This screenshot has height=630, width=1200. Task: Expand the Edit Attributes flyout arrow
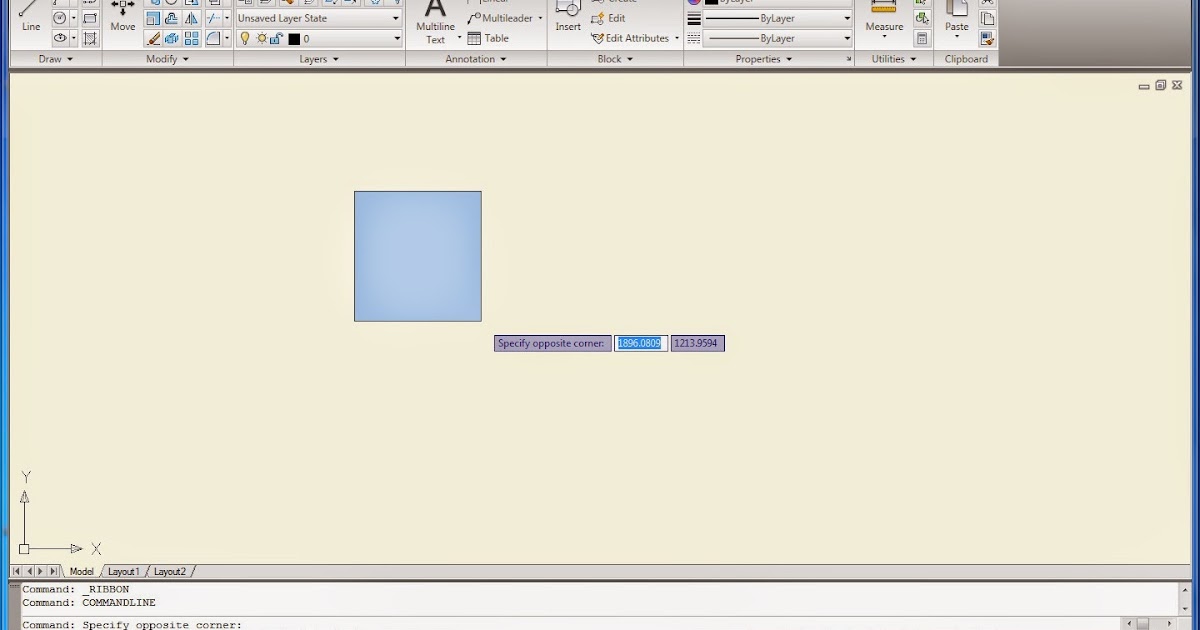677,38
